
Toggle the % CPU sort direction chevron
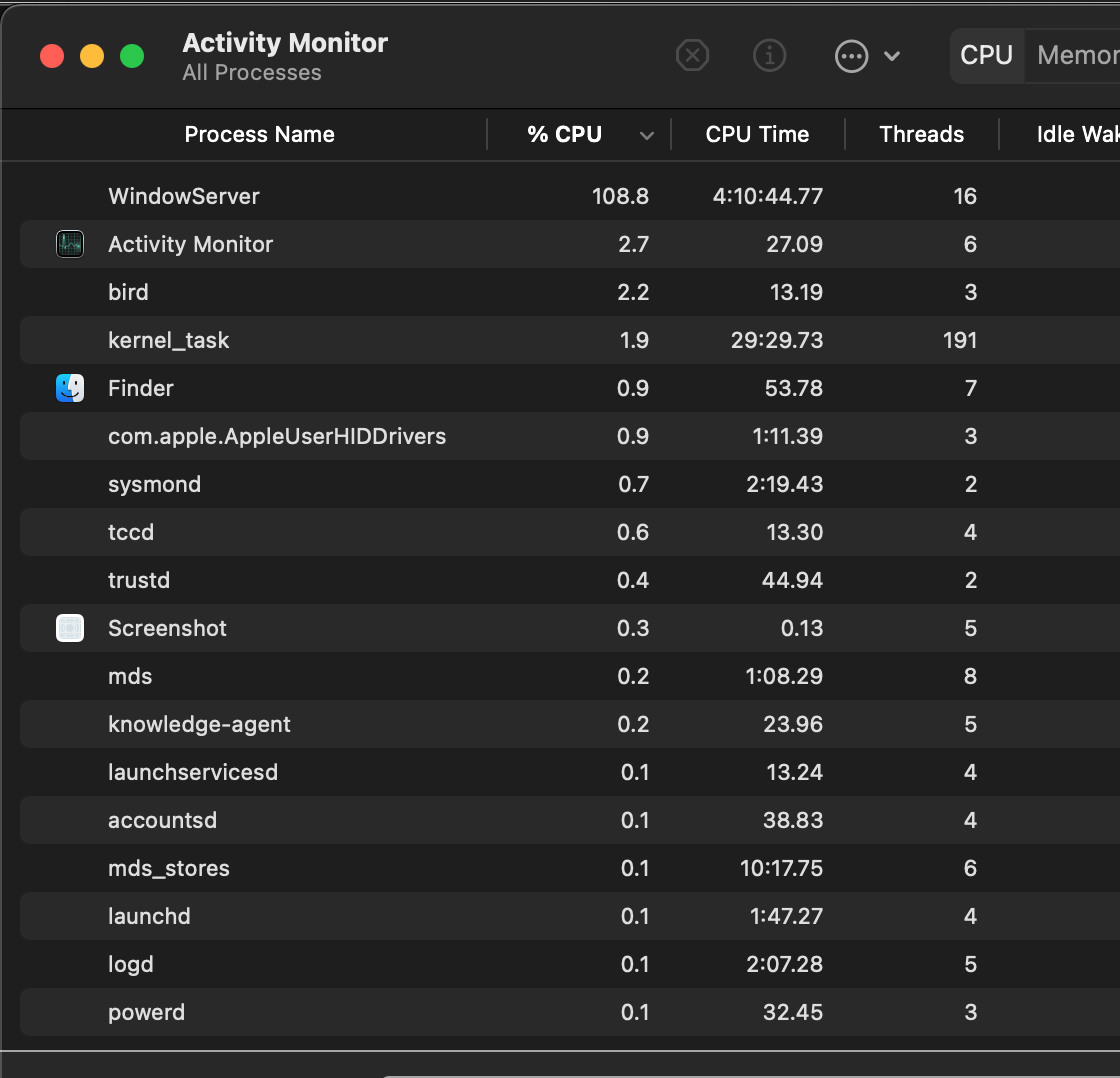tap(646, 135)
